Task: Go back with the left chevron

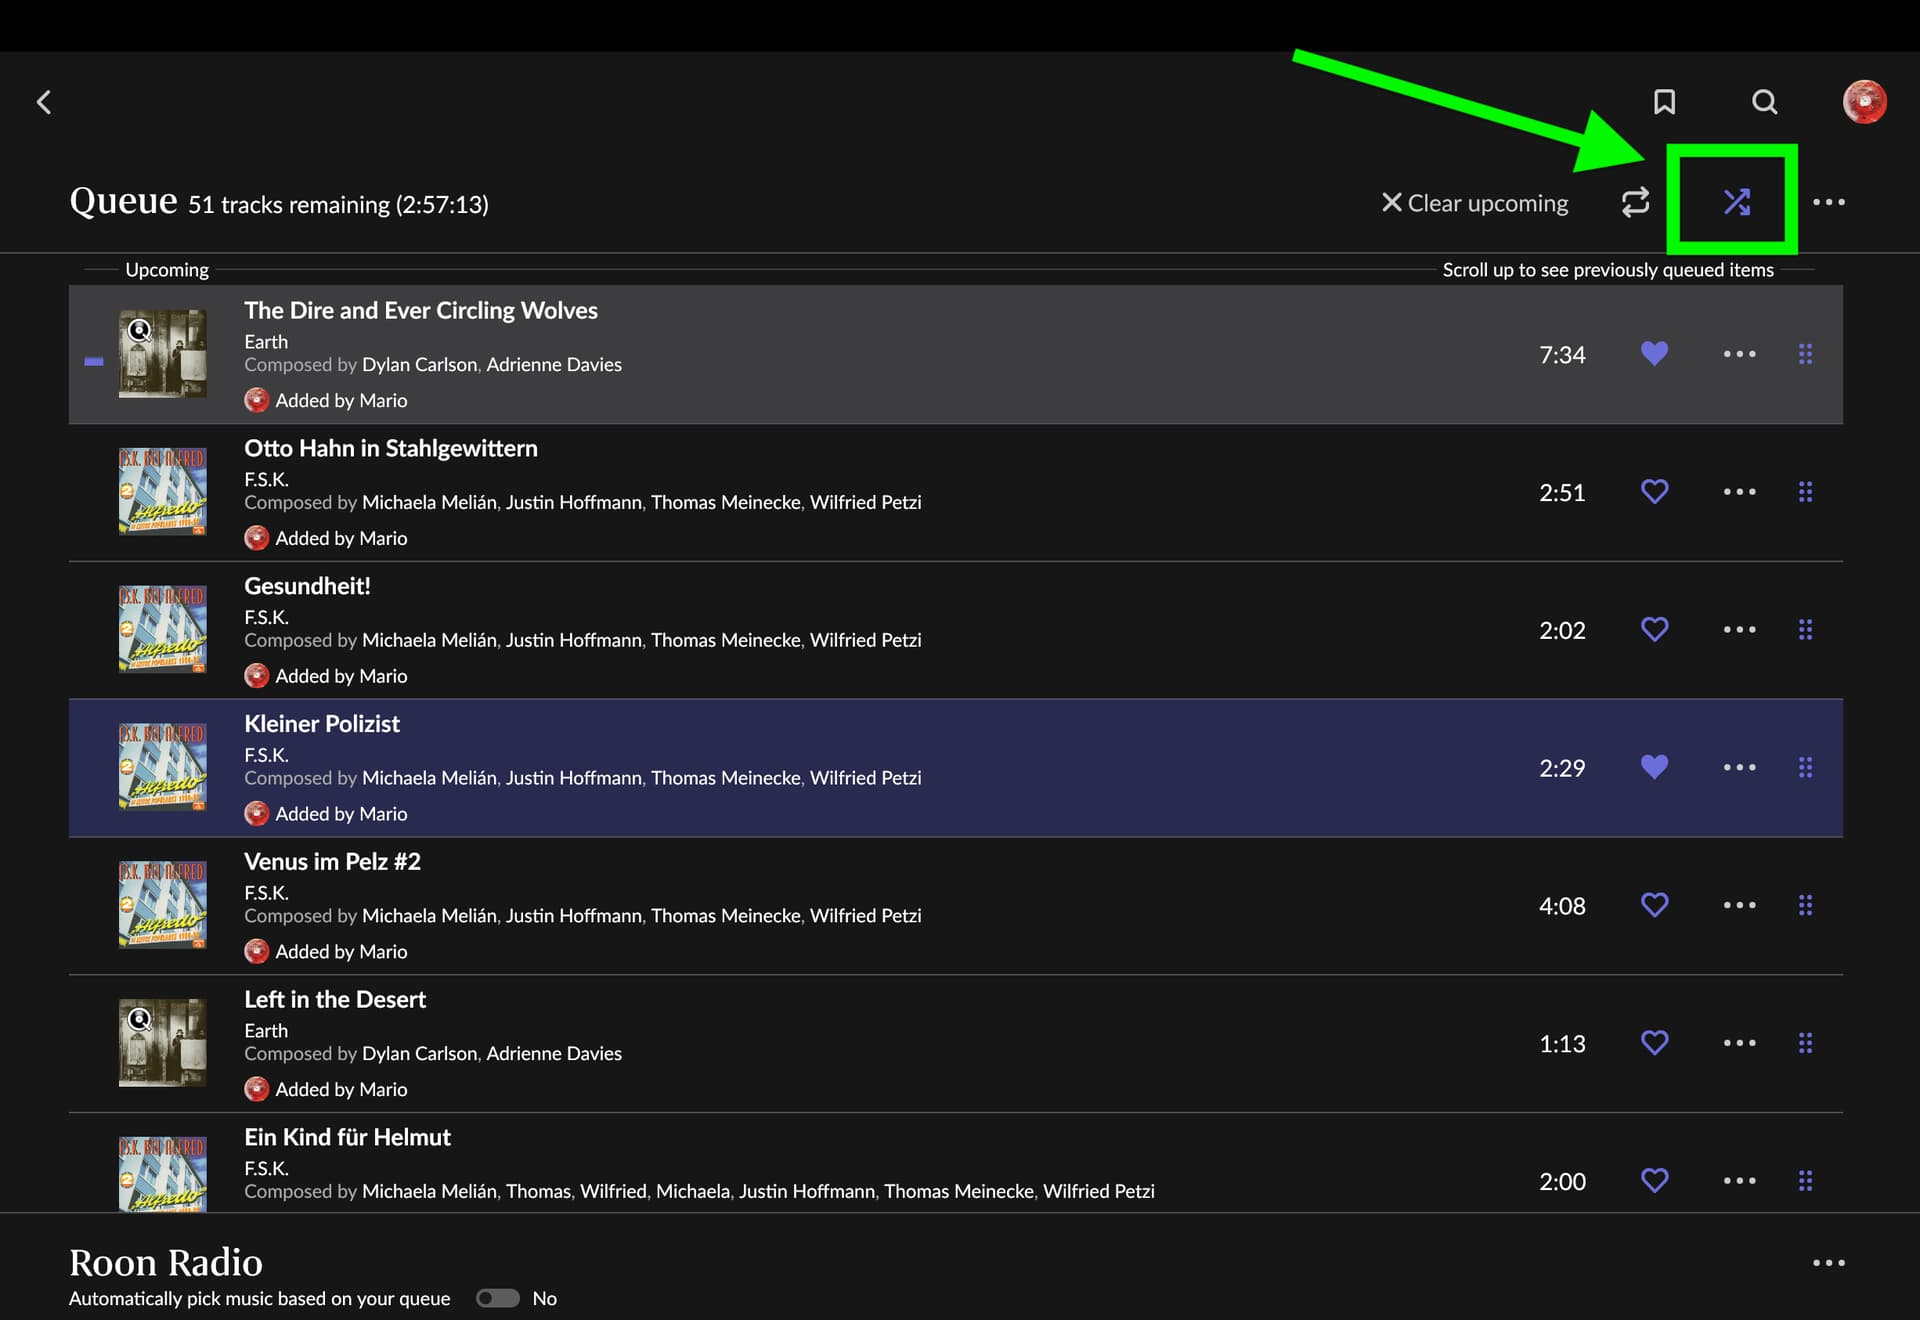Action: click(x=44, y=101)
